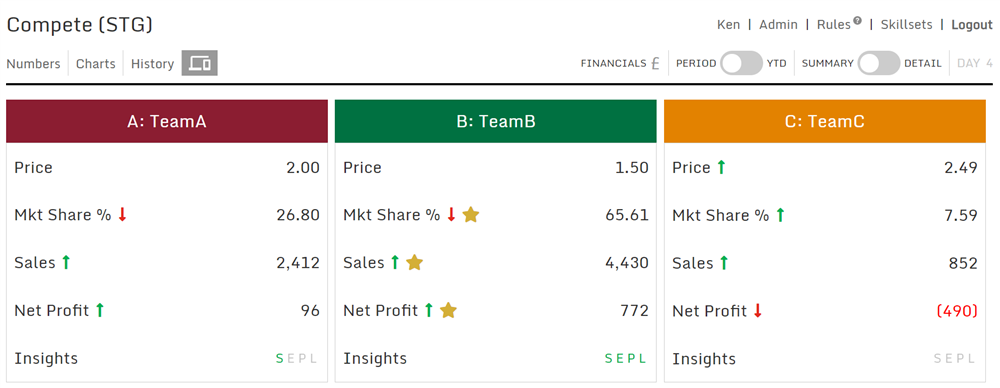Click TeamB's Sales gold star icon

[415, 262]
